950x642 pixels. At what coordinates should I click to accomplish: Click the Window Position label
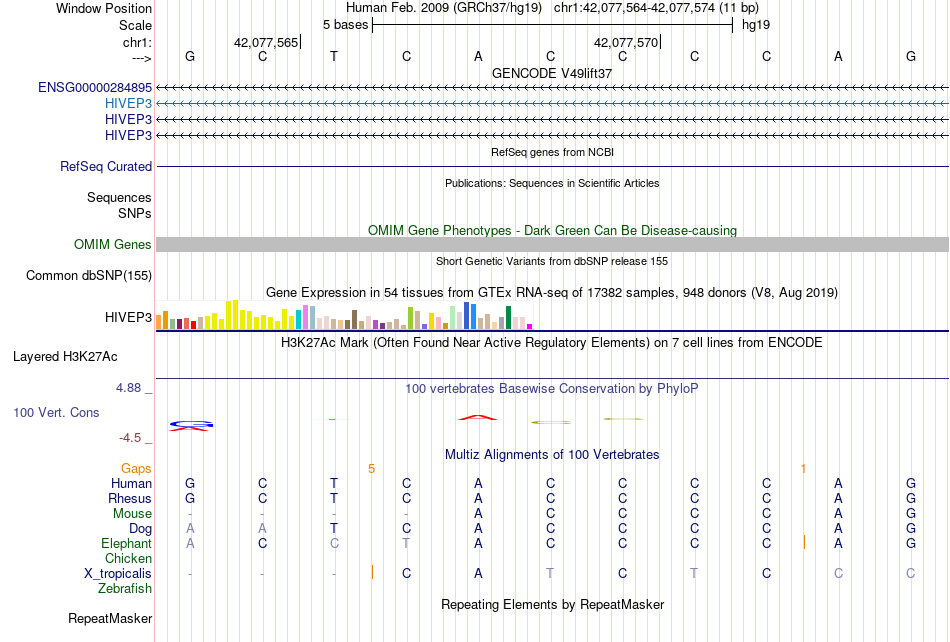104,8
